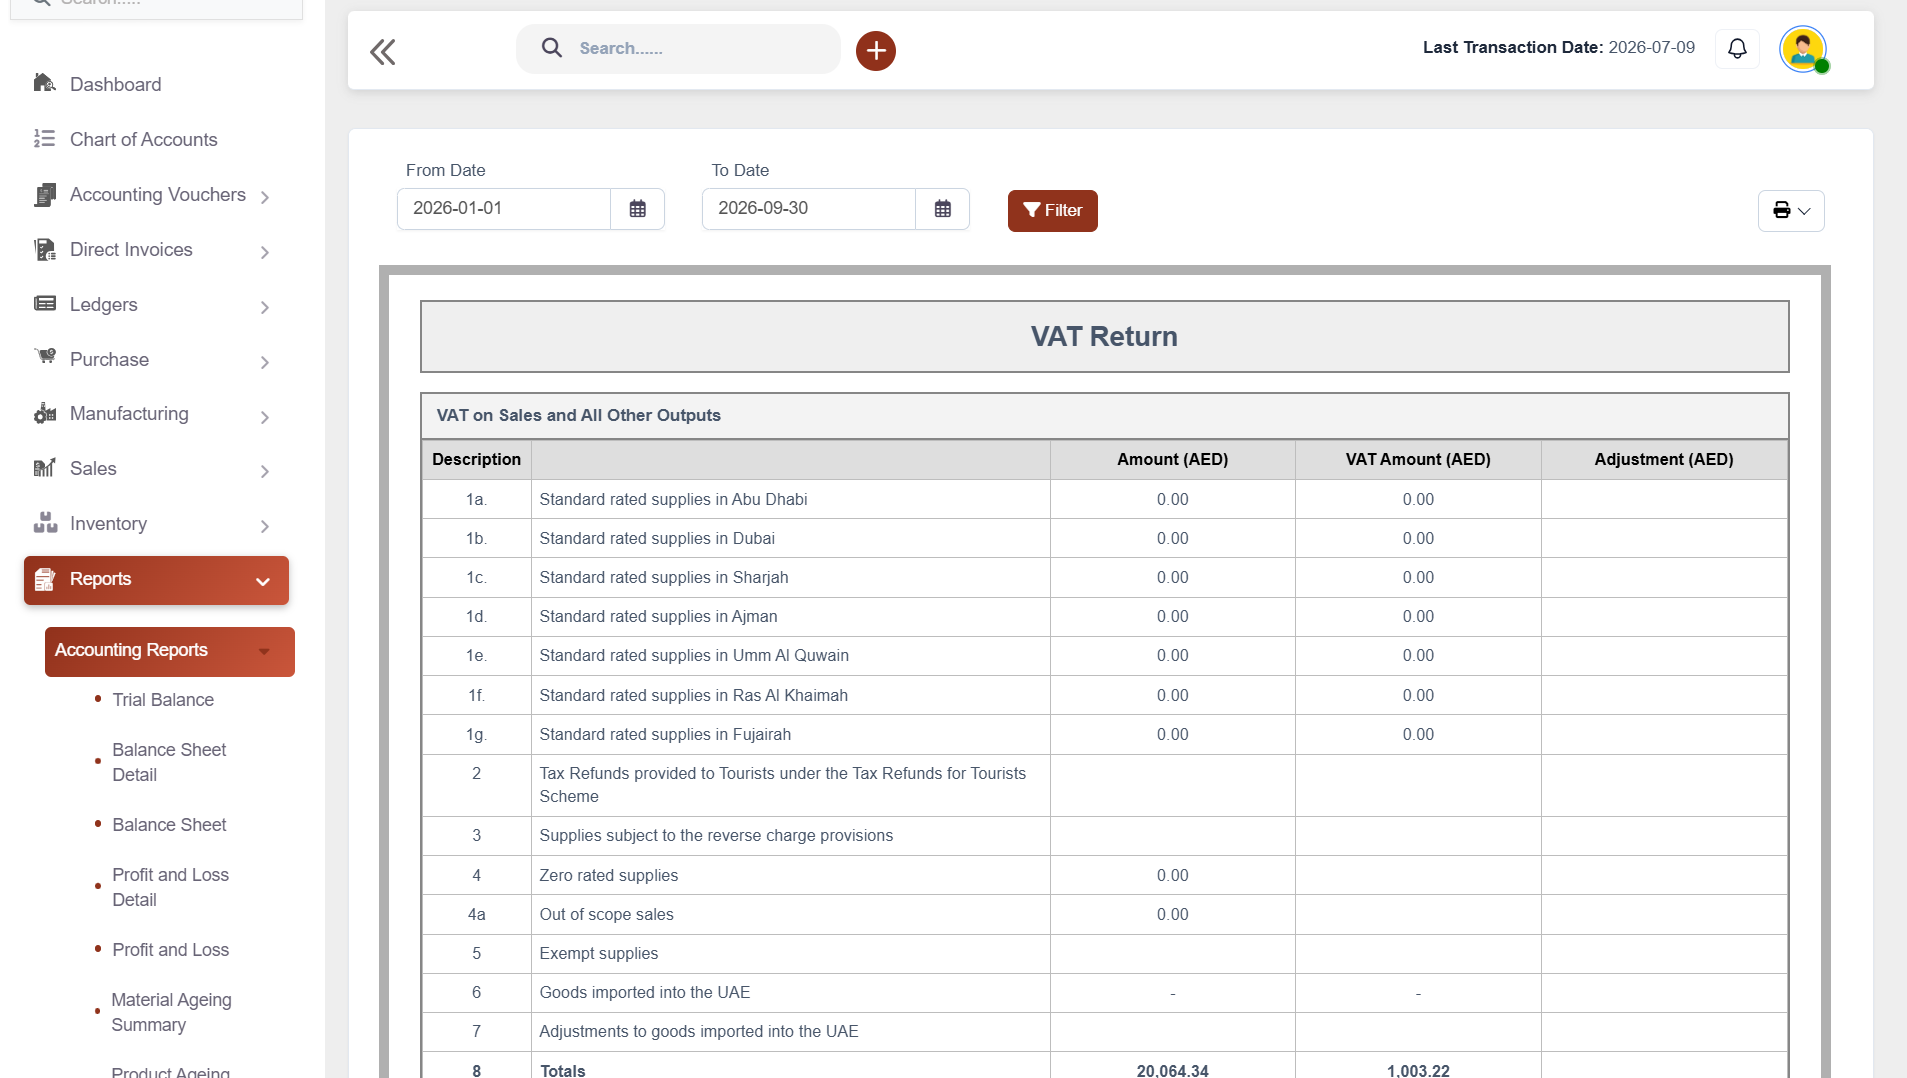The width and height of the screenshot is (1907, 1078).
Task: Click the Dashboard icon in sidebar
Action: [x=44, y=83]
